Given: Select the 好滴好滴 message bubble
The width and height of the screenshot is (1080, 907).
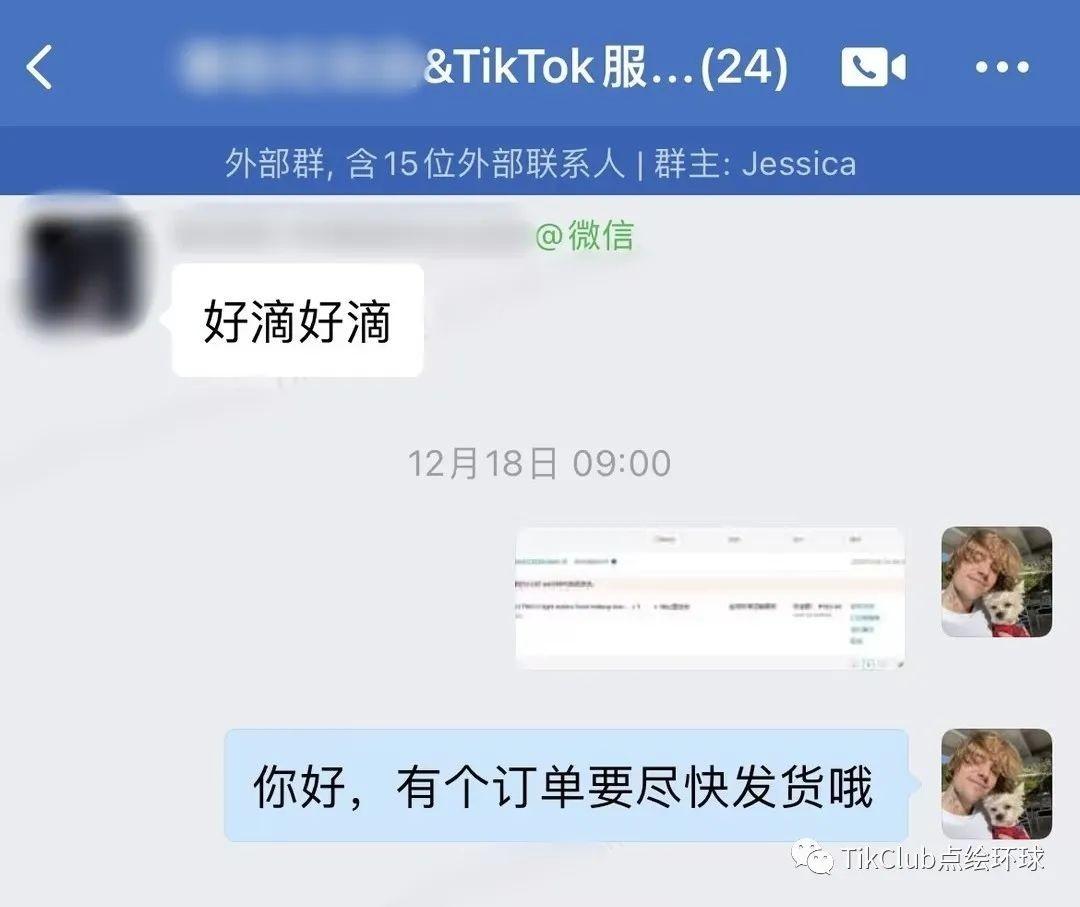Looking at the screenshot, I should point(298,320).
